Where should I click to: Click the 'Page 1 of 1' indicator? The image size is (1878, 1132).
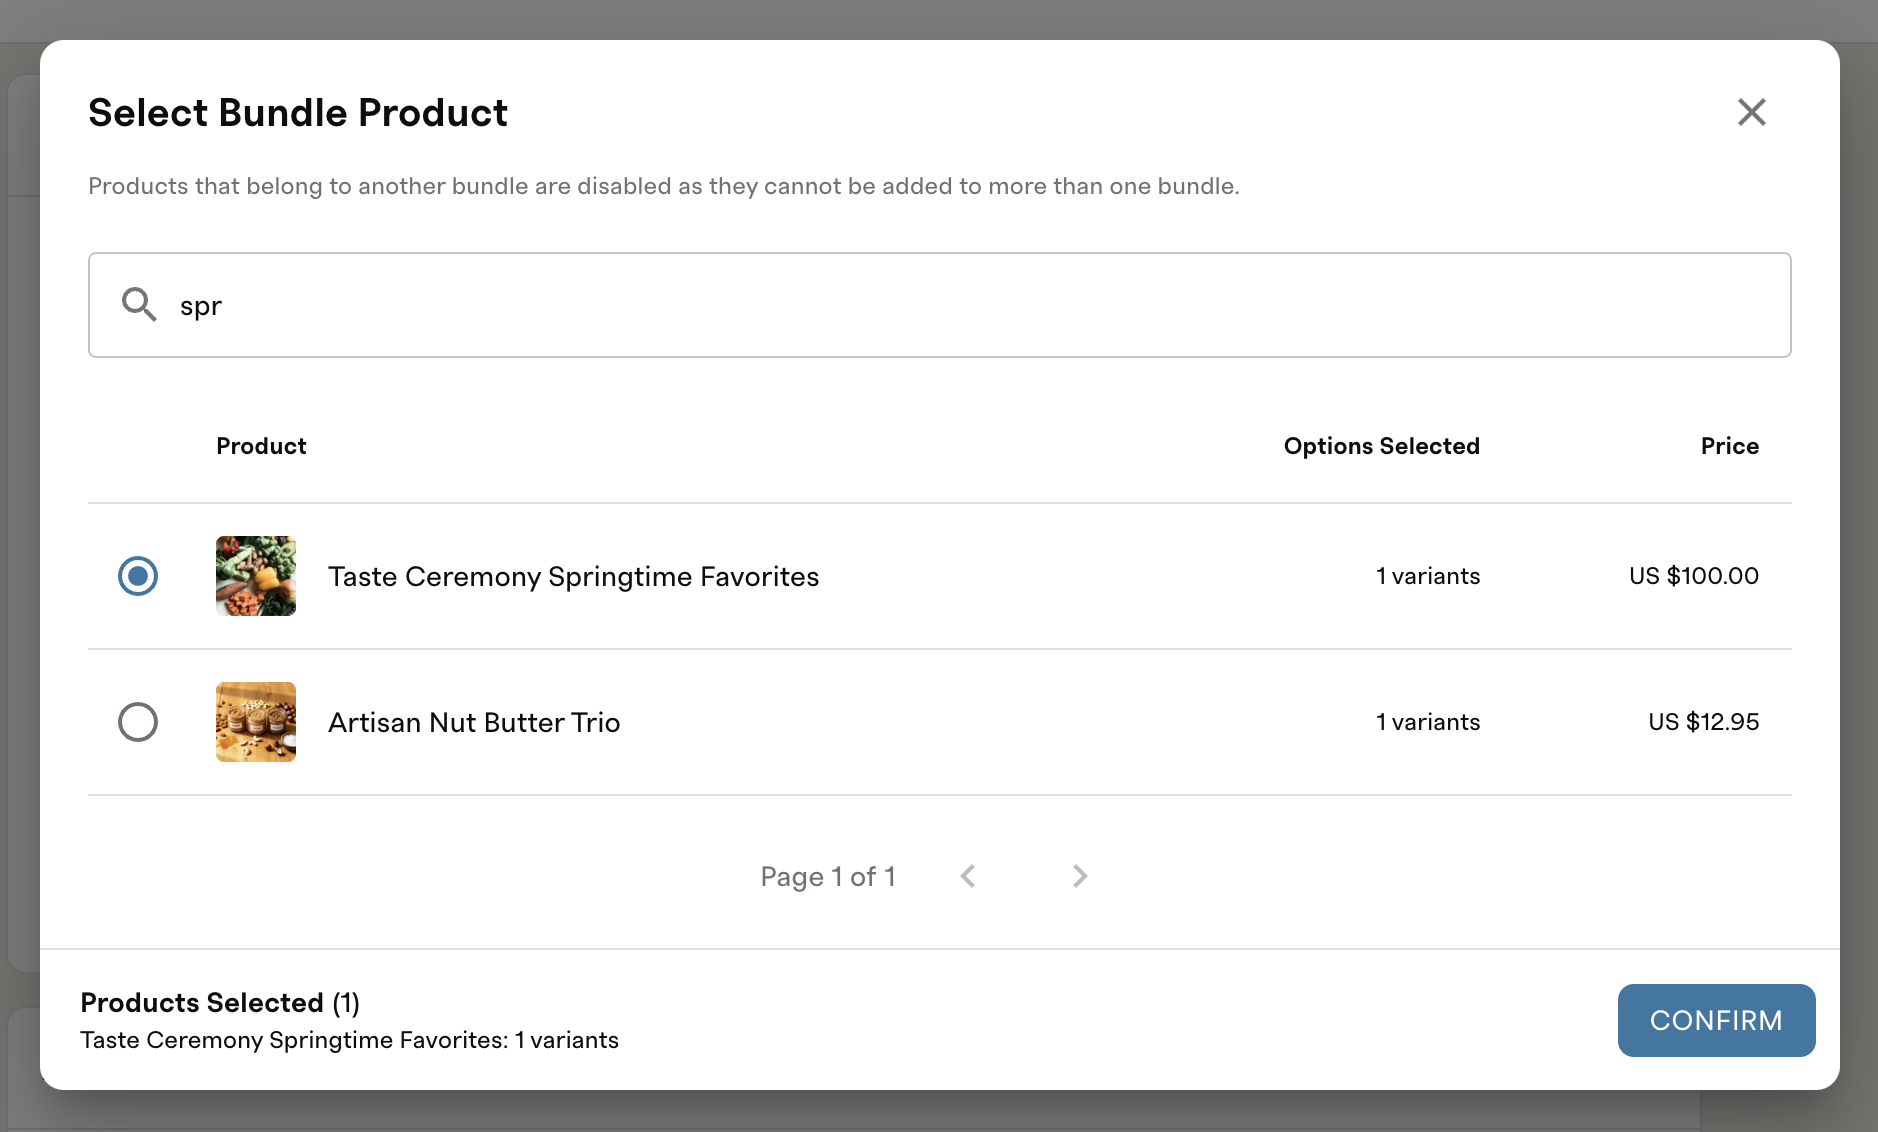[x=828, y=877]
